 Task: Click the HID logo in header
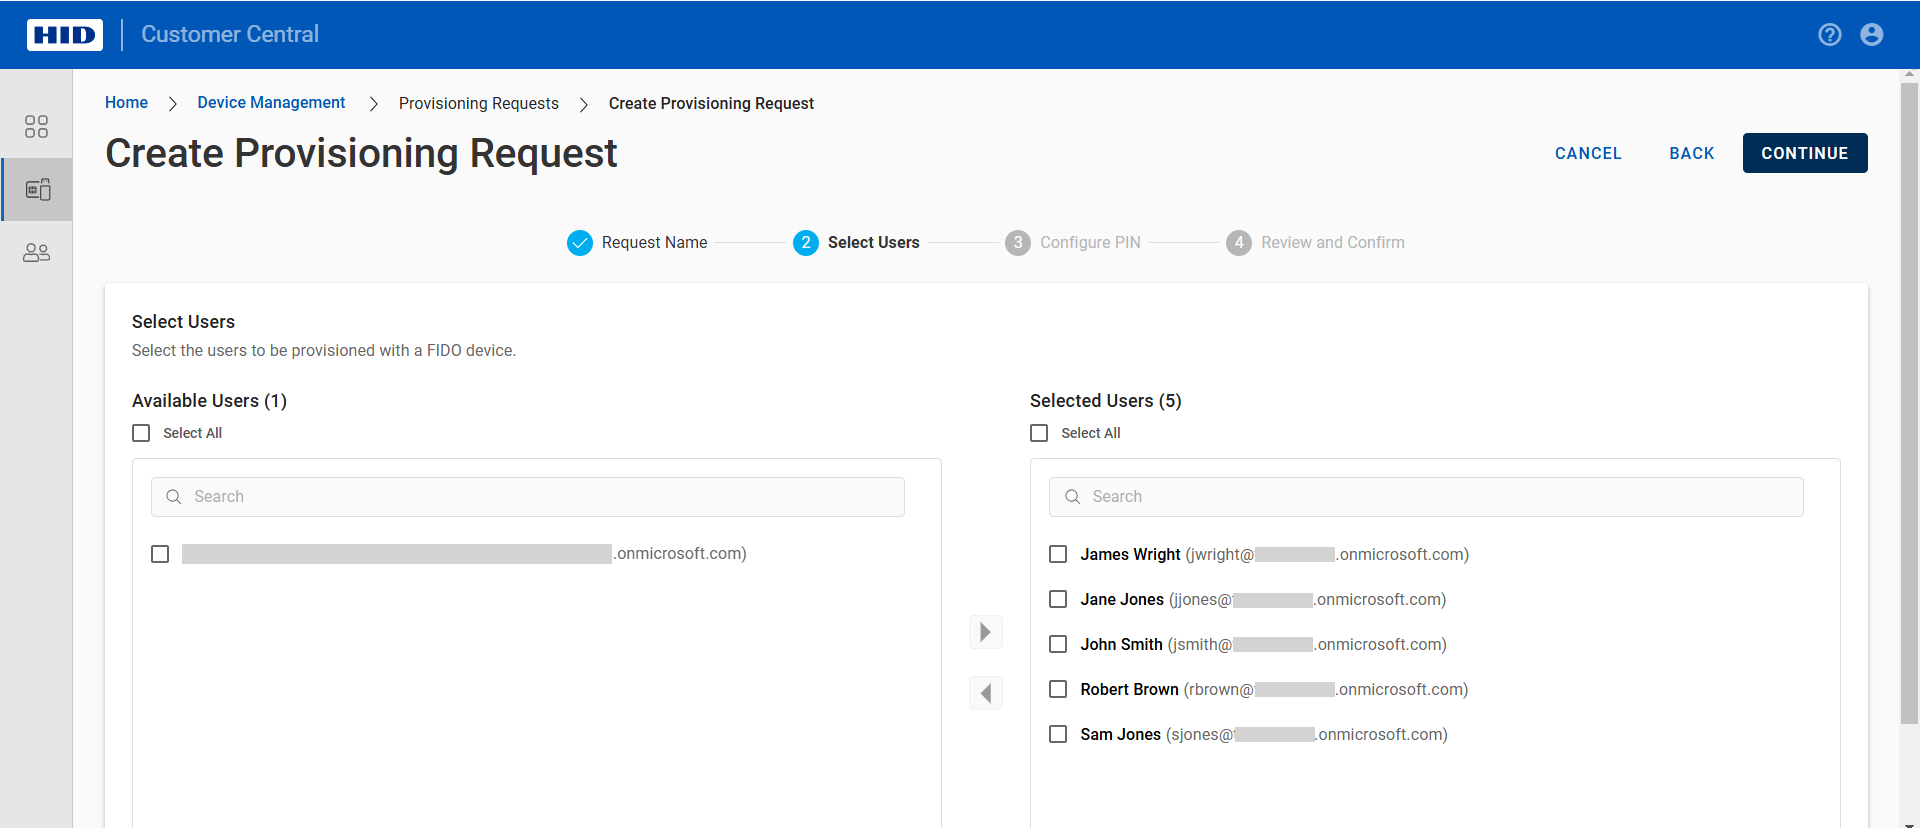coord(65,35)
